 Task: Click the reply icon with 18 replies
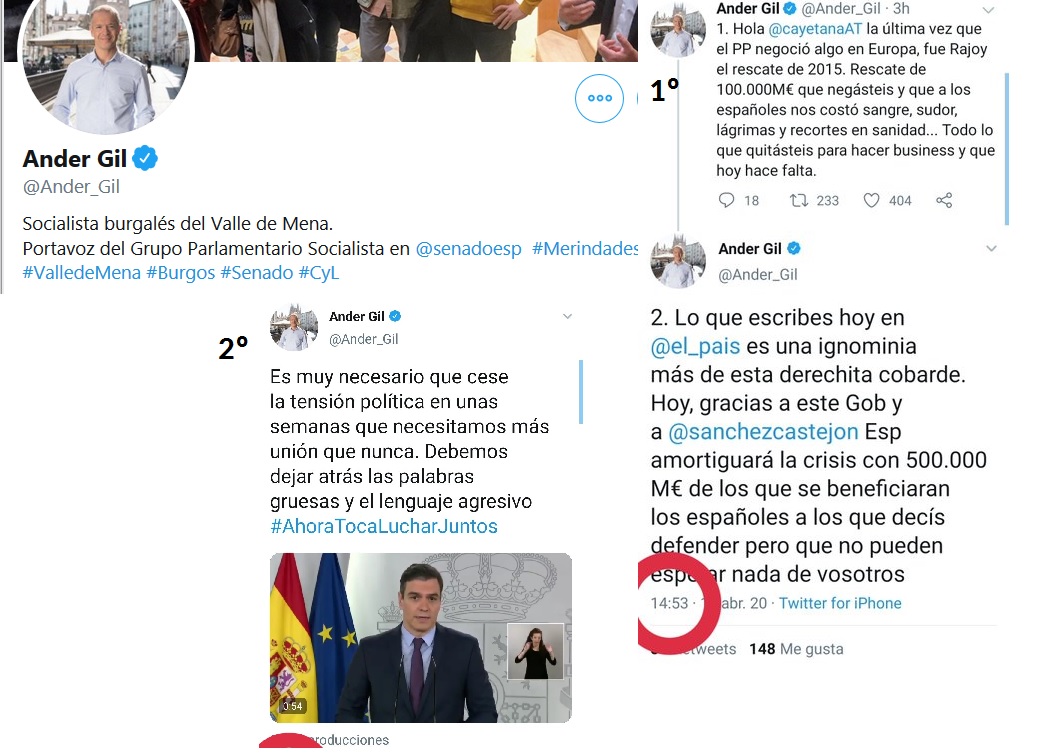pyautogui.click(x=727, y=200)
